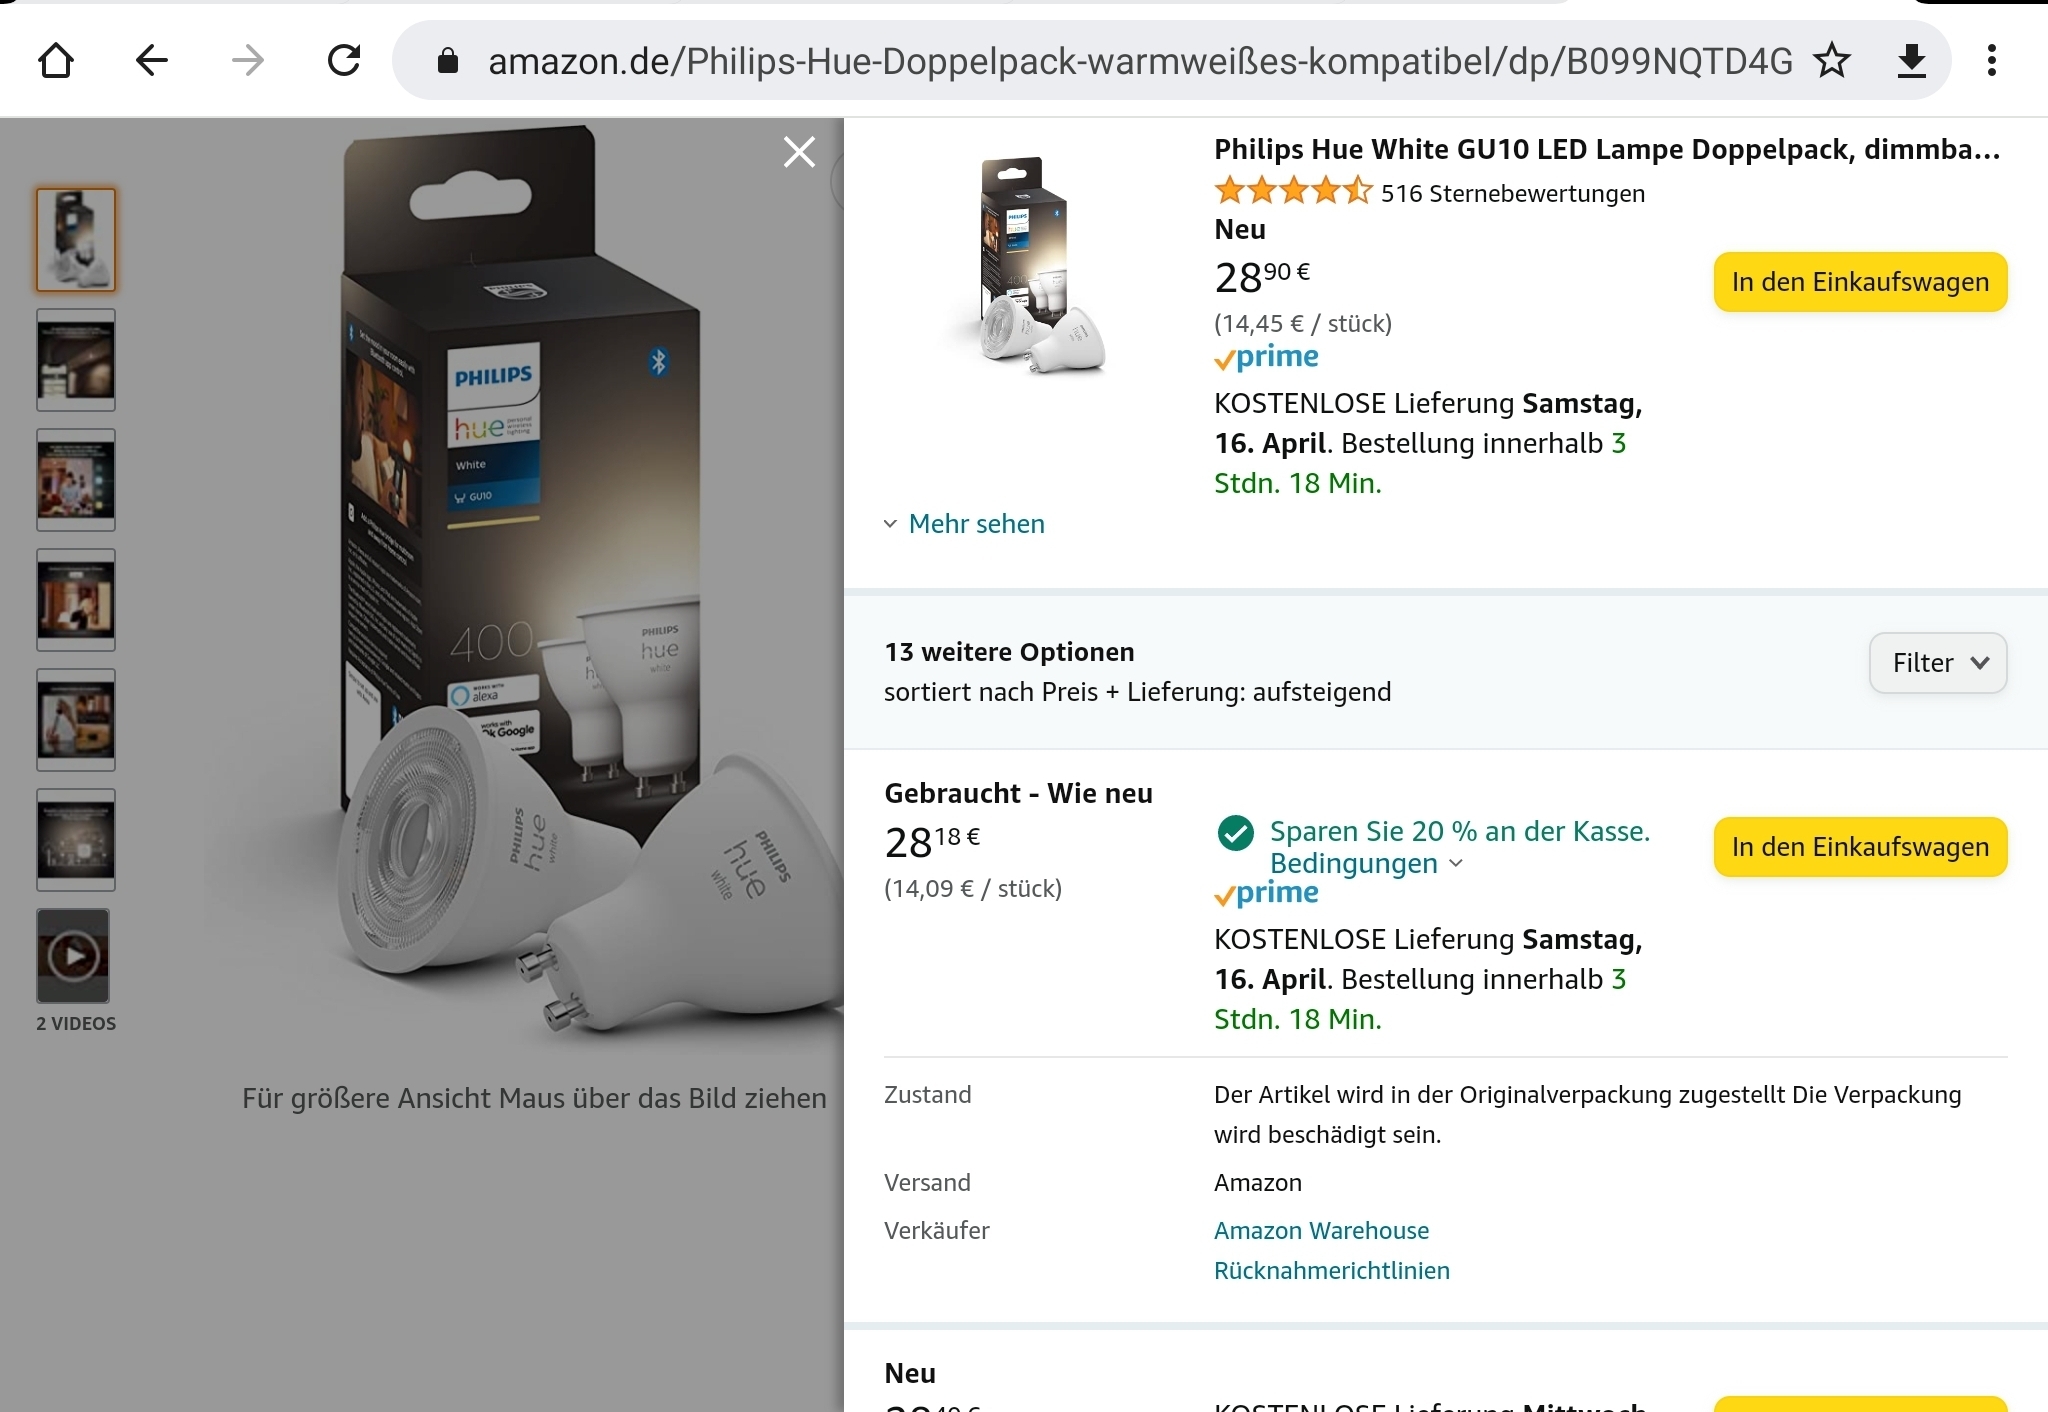
Task: Open the 516 Sternebewertungen ratings
Action: click(1512, 194)
